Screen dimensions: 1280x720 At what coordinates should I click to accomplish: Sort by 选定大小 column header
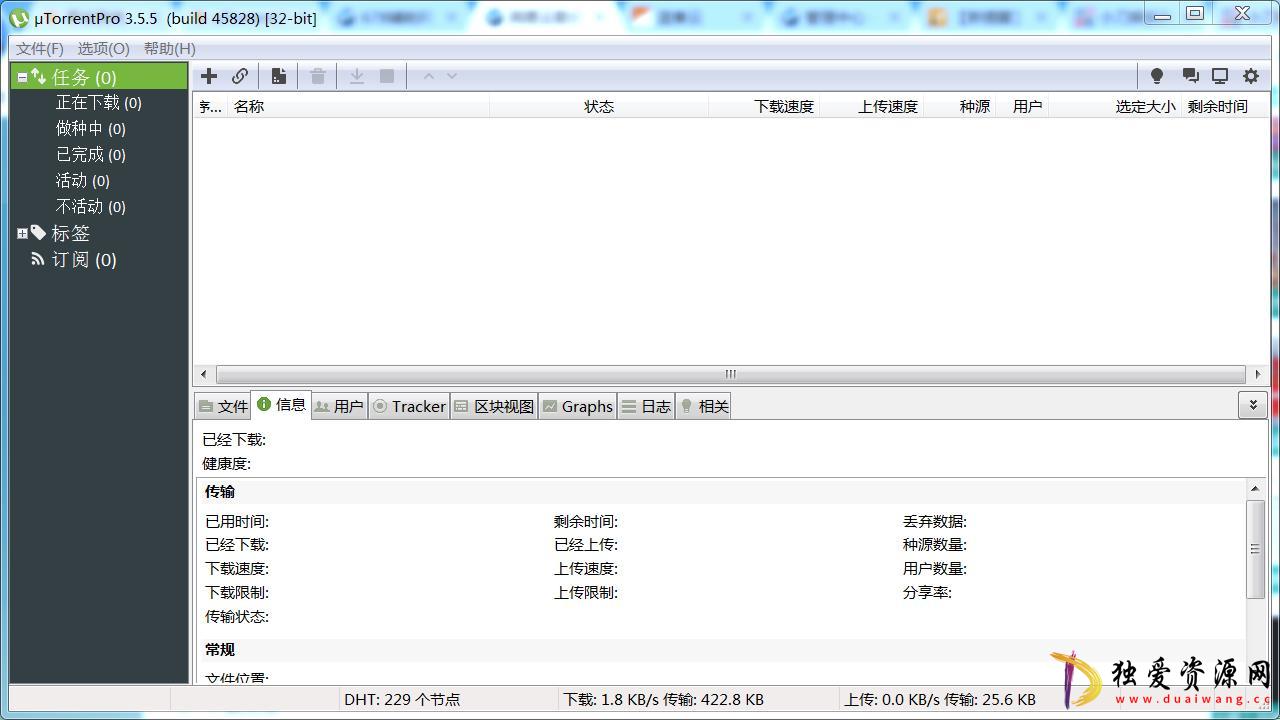pyautogui.click(x=1115, y=106)
